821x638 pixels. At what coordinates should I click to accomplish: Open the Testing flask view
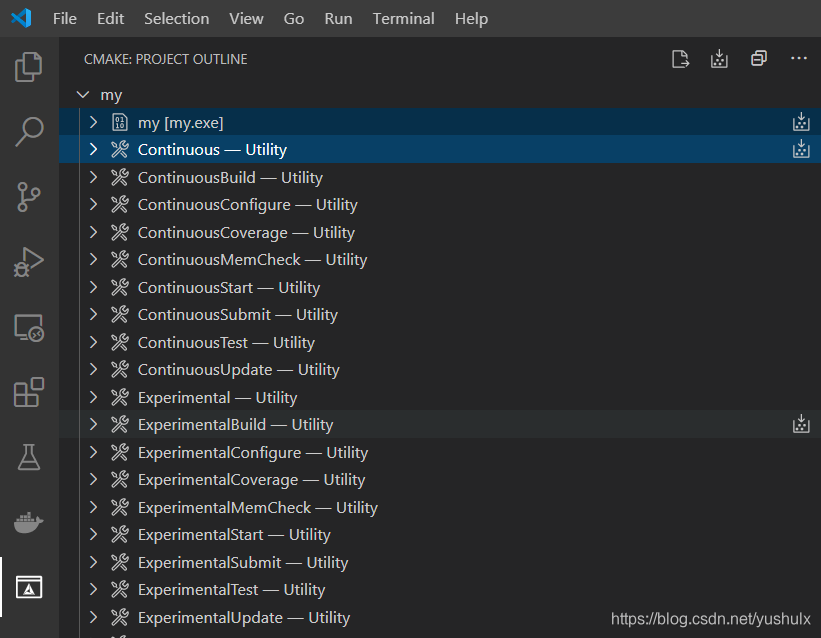(x=29, y=457)
